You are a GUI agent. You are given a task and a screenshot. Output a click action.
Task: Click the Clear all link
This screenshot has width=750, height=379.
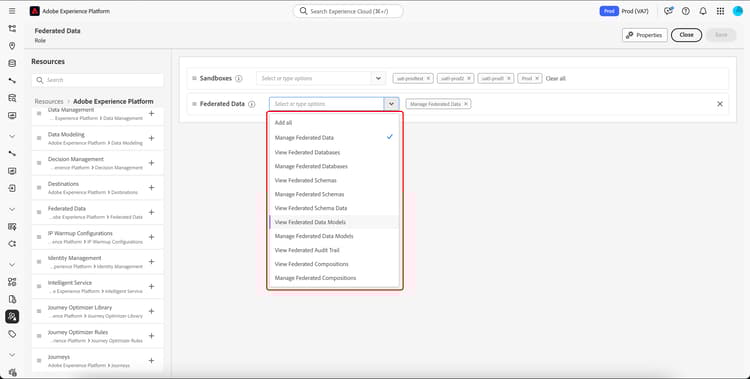tap(555, 78)
